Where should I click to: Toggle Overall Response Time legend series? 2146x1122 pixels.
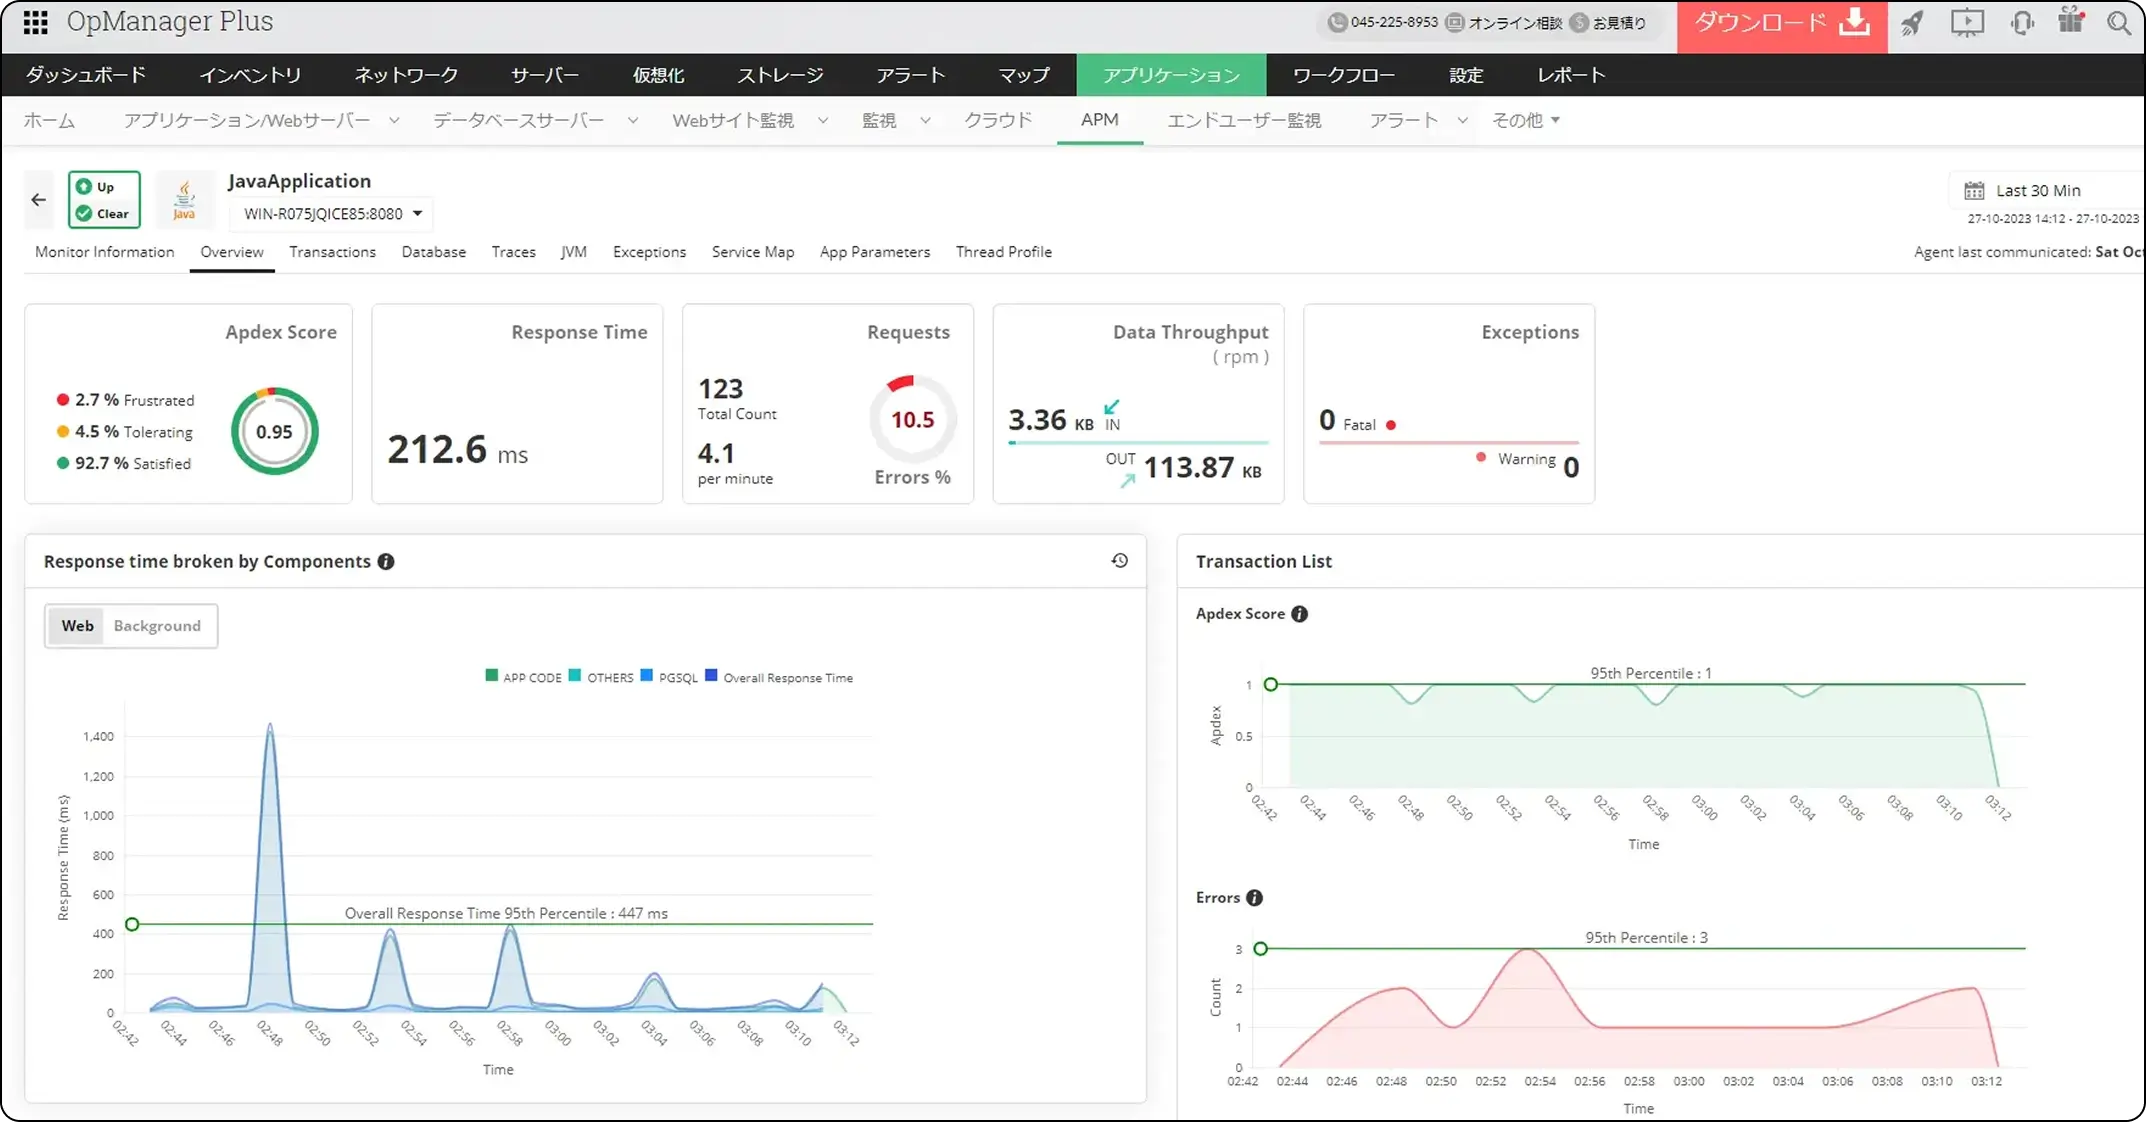point(779,677)
